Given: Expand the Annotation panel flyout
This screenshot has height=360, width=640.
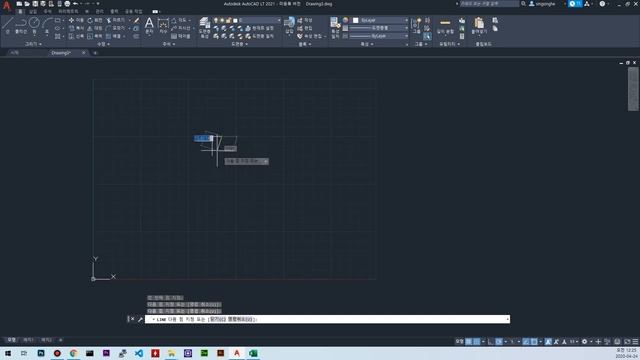Looking at the screenshot, I should [x=169, y=44].
